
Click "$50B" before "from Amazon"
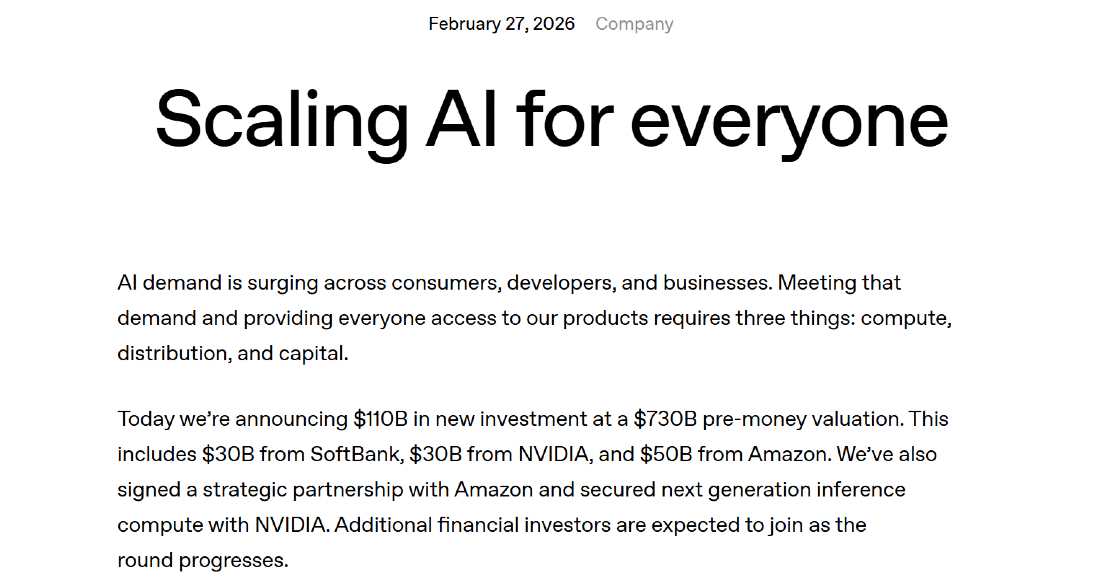[x=665, y=454]
